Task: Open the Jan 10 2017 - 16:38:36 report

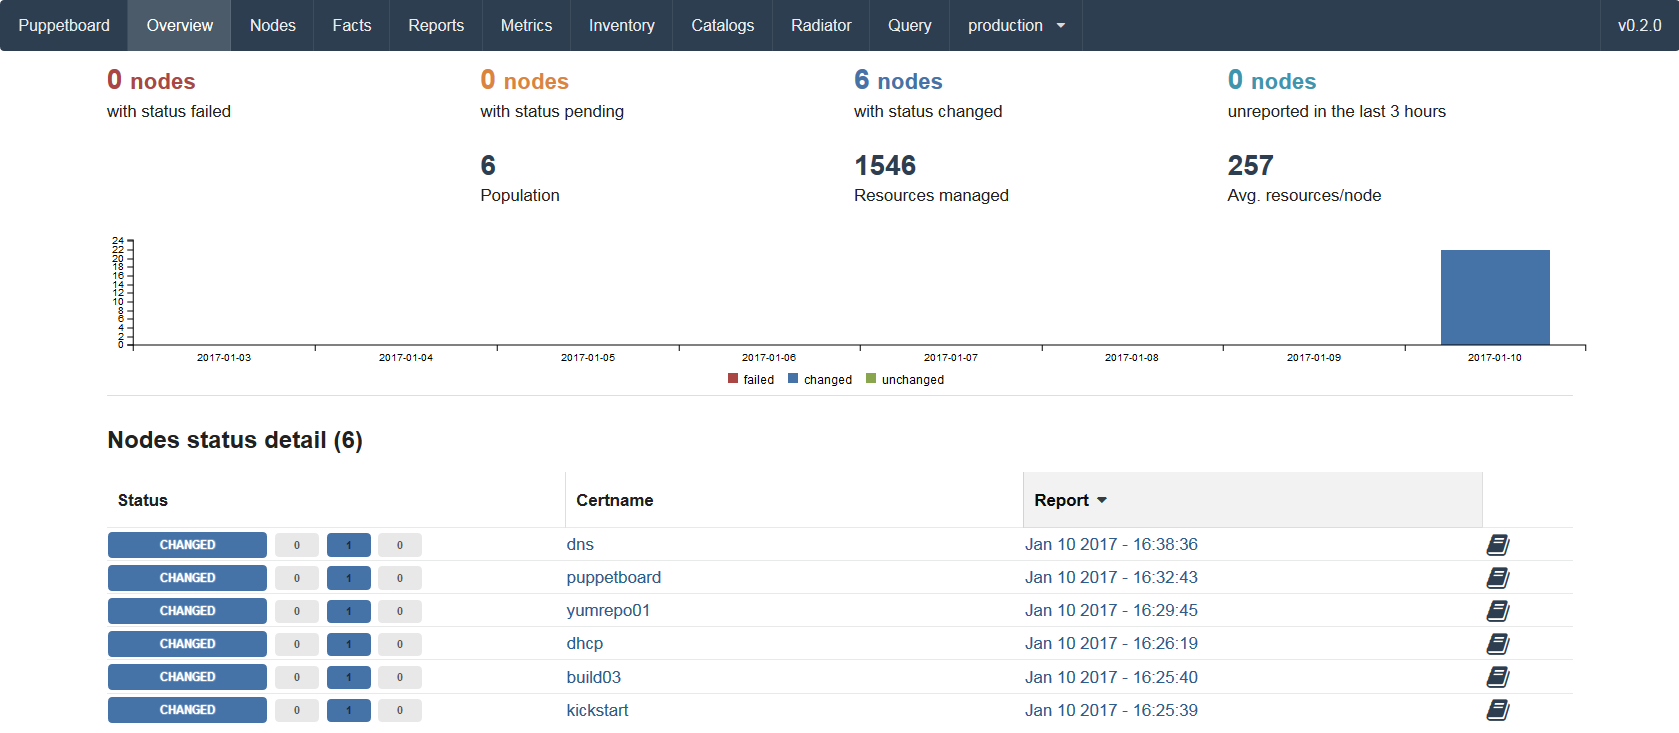Action: pos(1110,545)
